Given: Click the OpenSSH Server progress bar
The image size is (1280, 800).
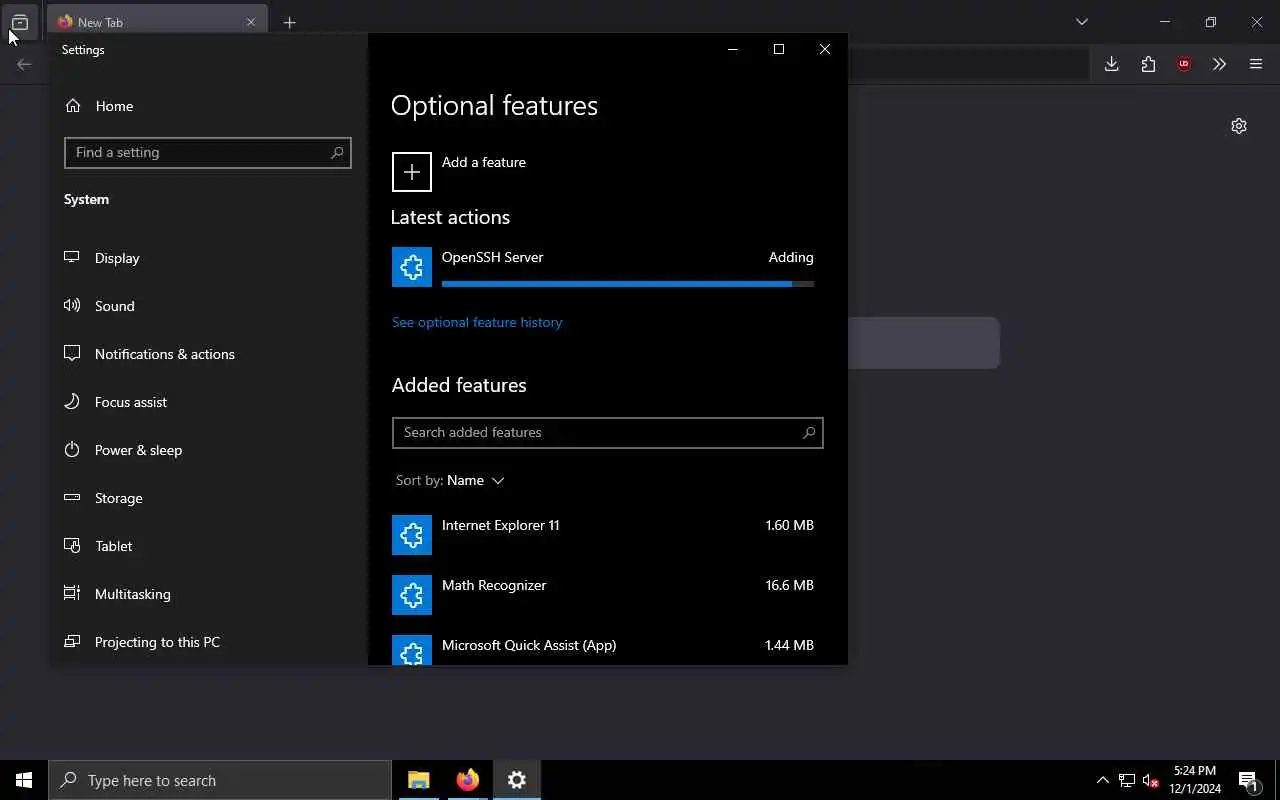Looking at the screenshot, I should click(x=628, y=284).
